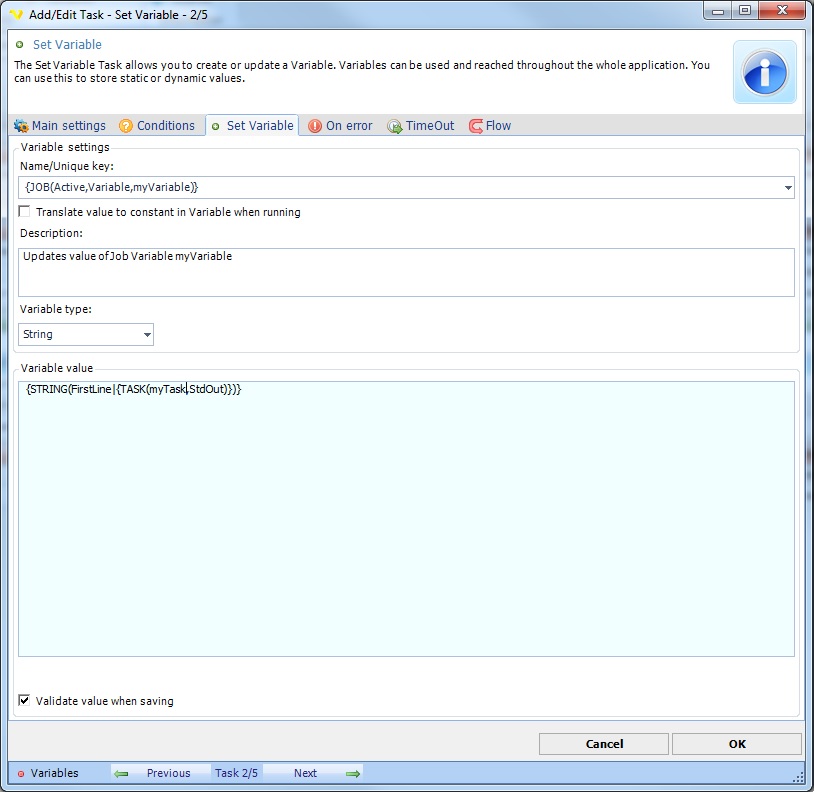Click the Flow tab icon
This screenshot has width=814, height=792.
pos(476,126)
